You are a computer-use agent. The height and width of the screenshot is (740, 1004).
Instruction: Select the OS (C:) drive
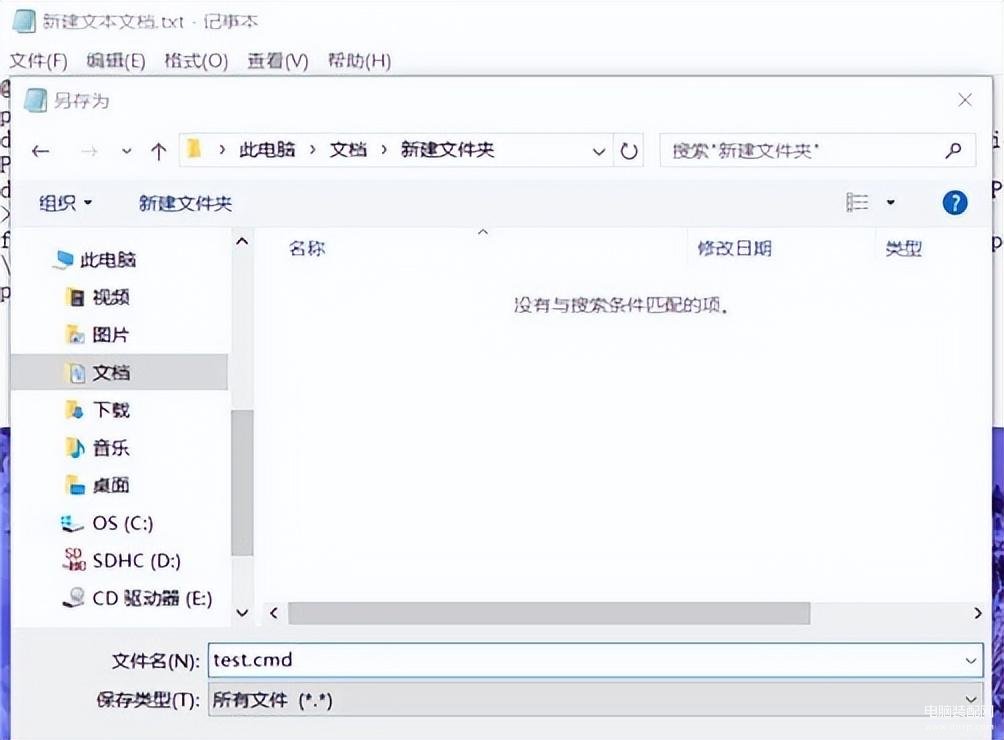(122, 523)
